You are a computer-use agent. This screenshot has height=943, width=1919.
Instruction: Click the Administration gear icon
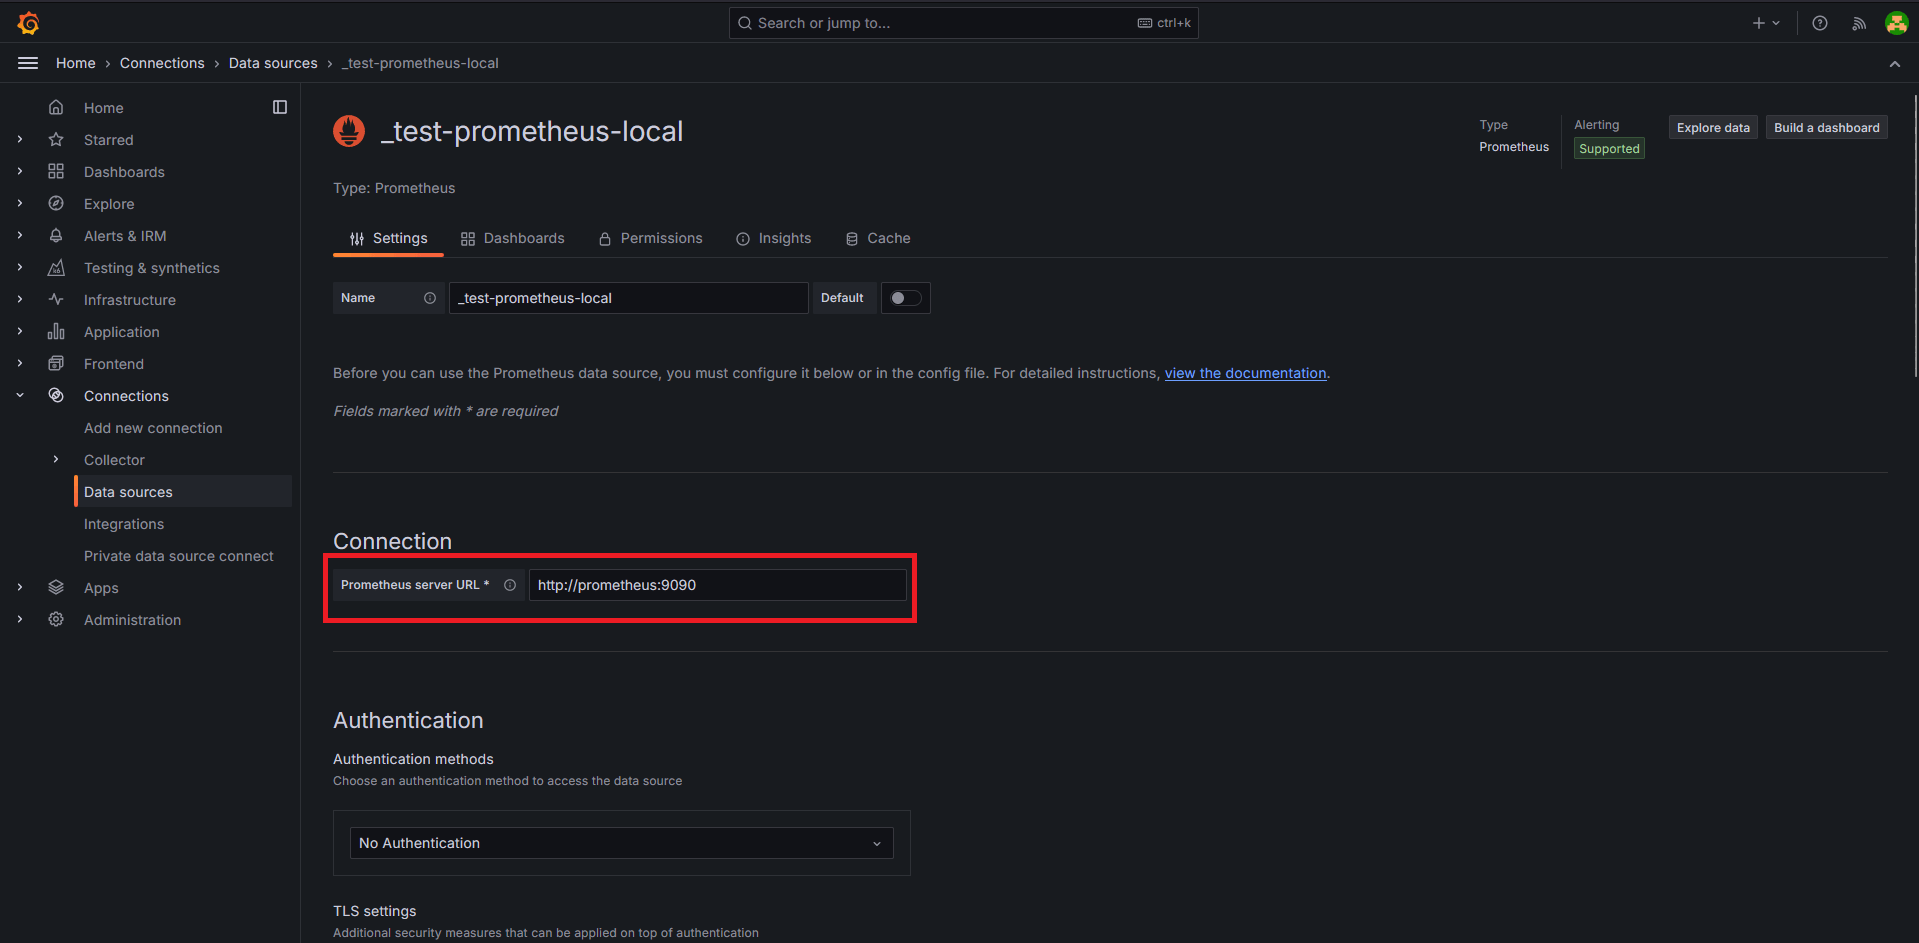[x=56, y=620]
